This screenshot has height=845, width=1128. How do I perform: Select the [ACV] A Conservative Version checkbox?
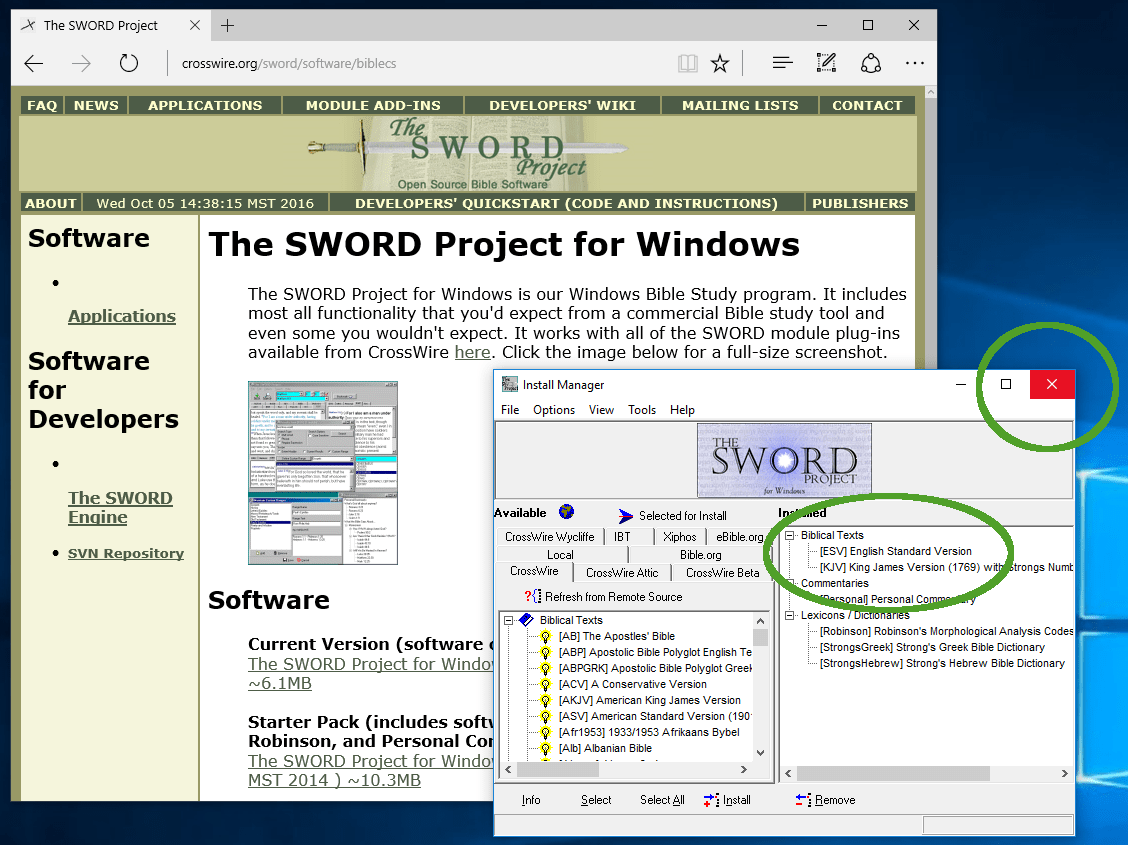544,685
